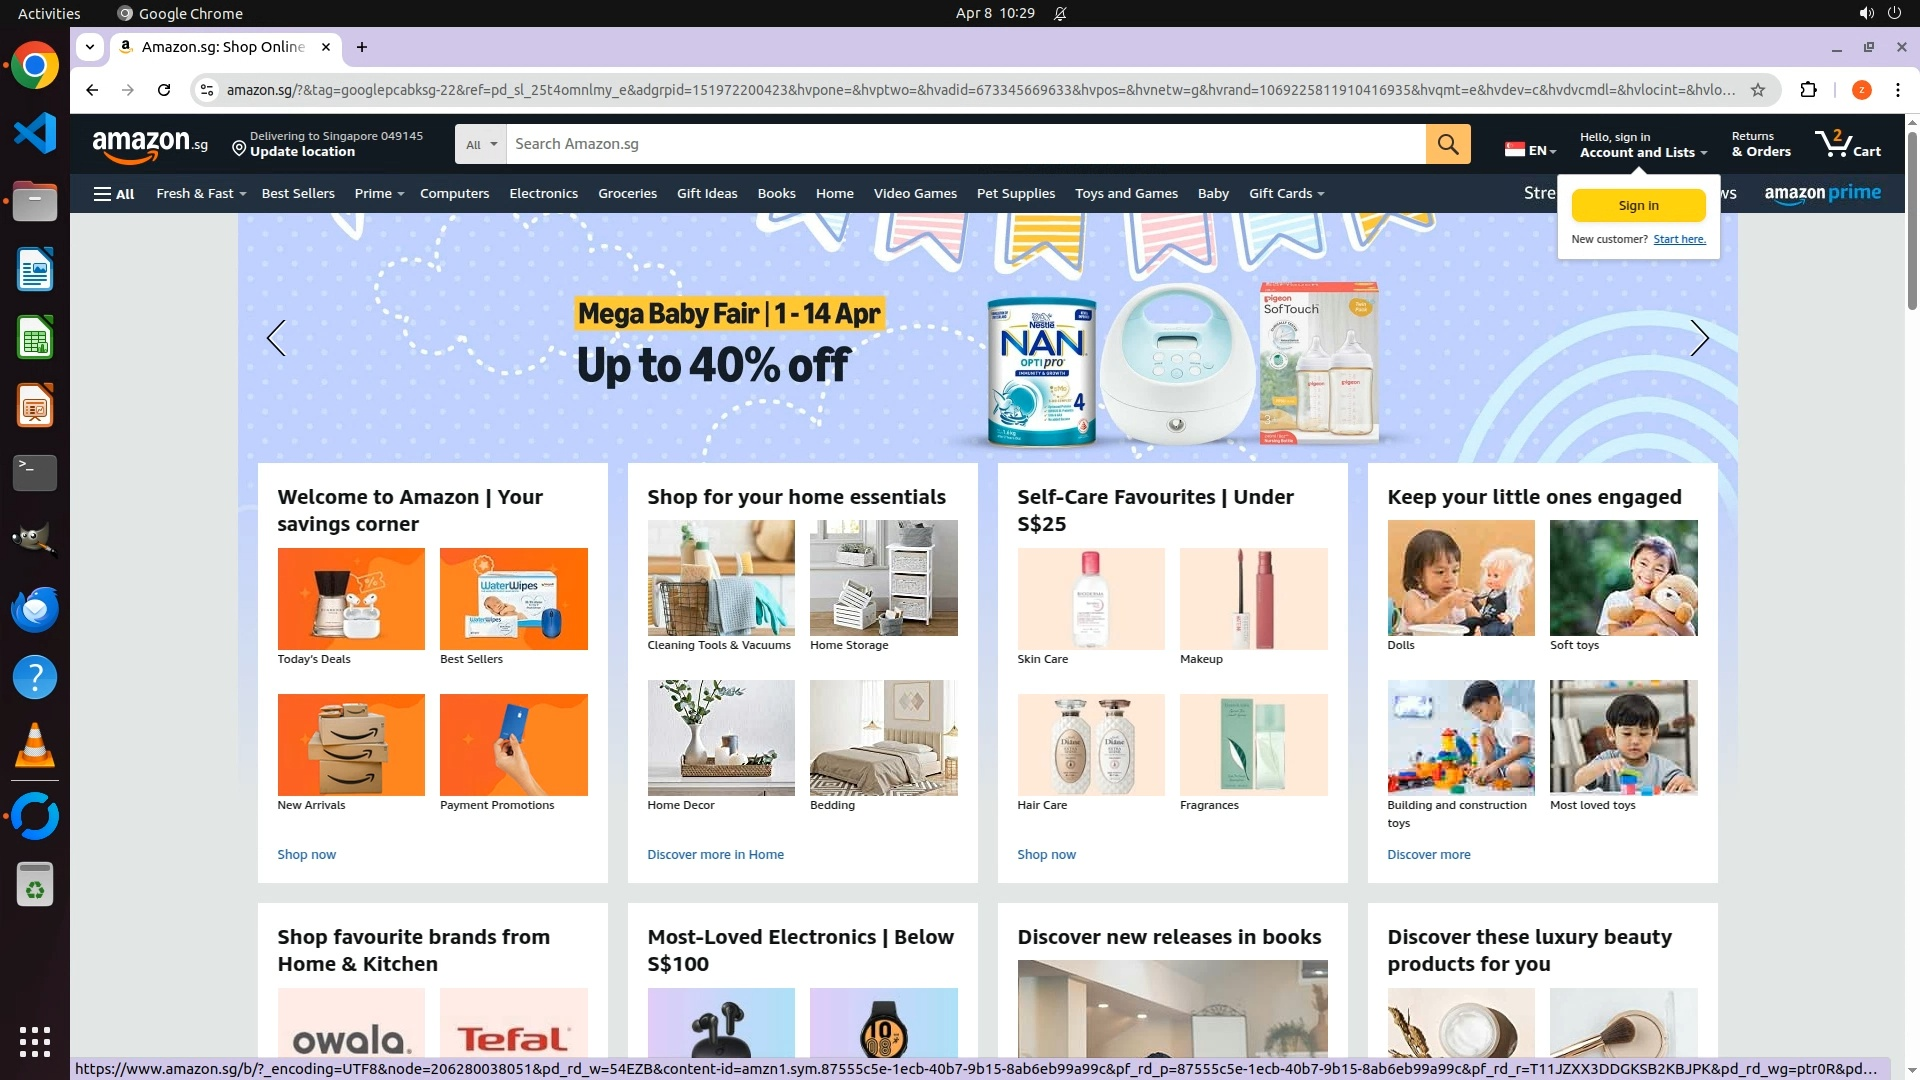The height and width of the screenshot is (1080, 1920).
Task: Show previous banner with left arrow
Action: tap(276, 338)
